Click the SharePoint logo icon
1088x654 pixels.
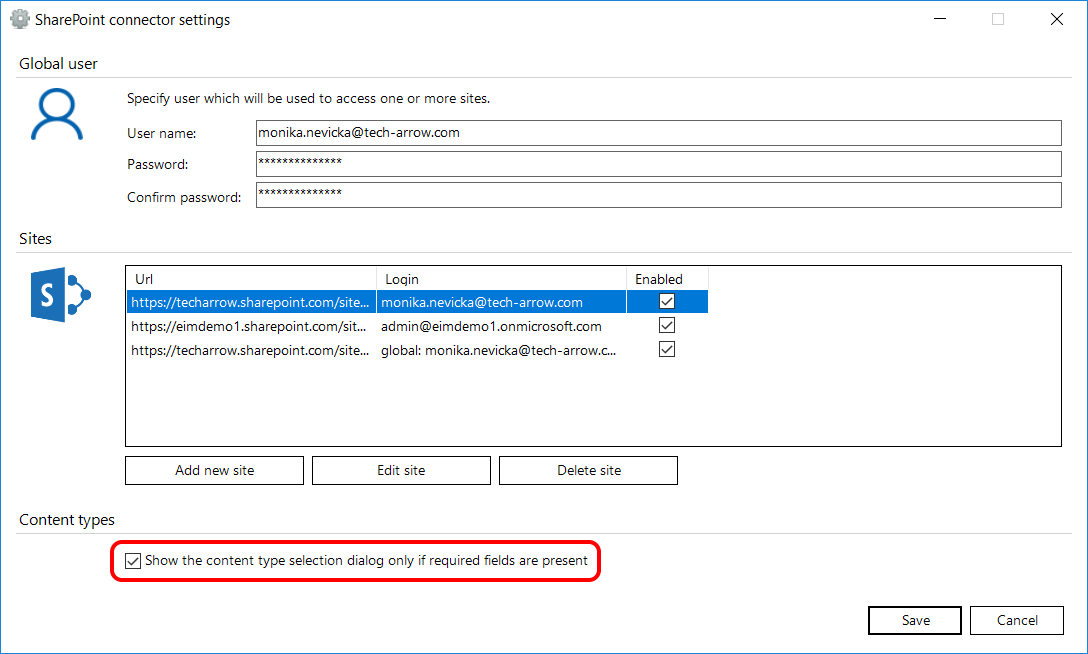pyautogui.click(x=61, y=295)
